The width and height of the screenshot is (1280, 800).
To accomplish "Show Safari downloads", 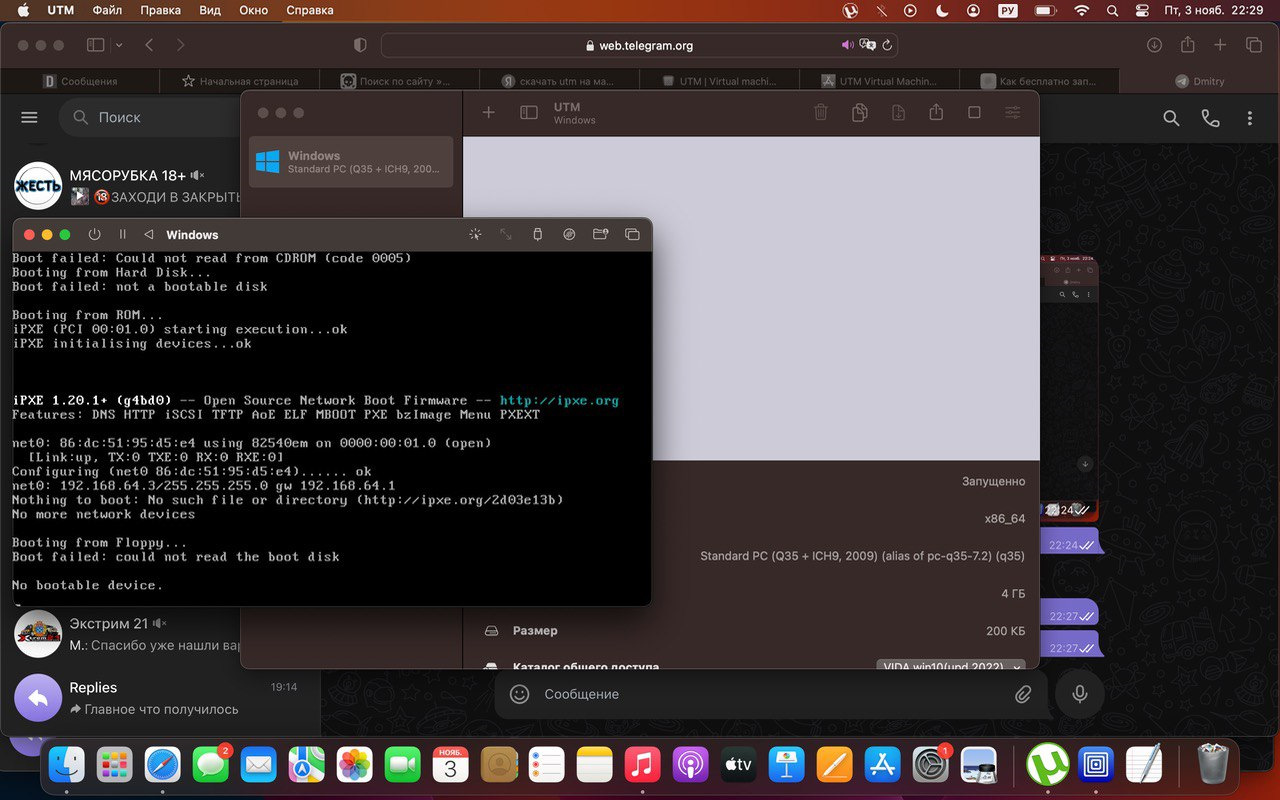I will click(x=1154, y=45).
